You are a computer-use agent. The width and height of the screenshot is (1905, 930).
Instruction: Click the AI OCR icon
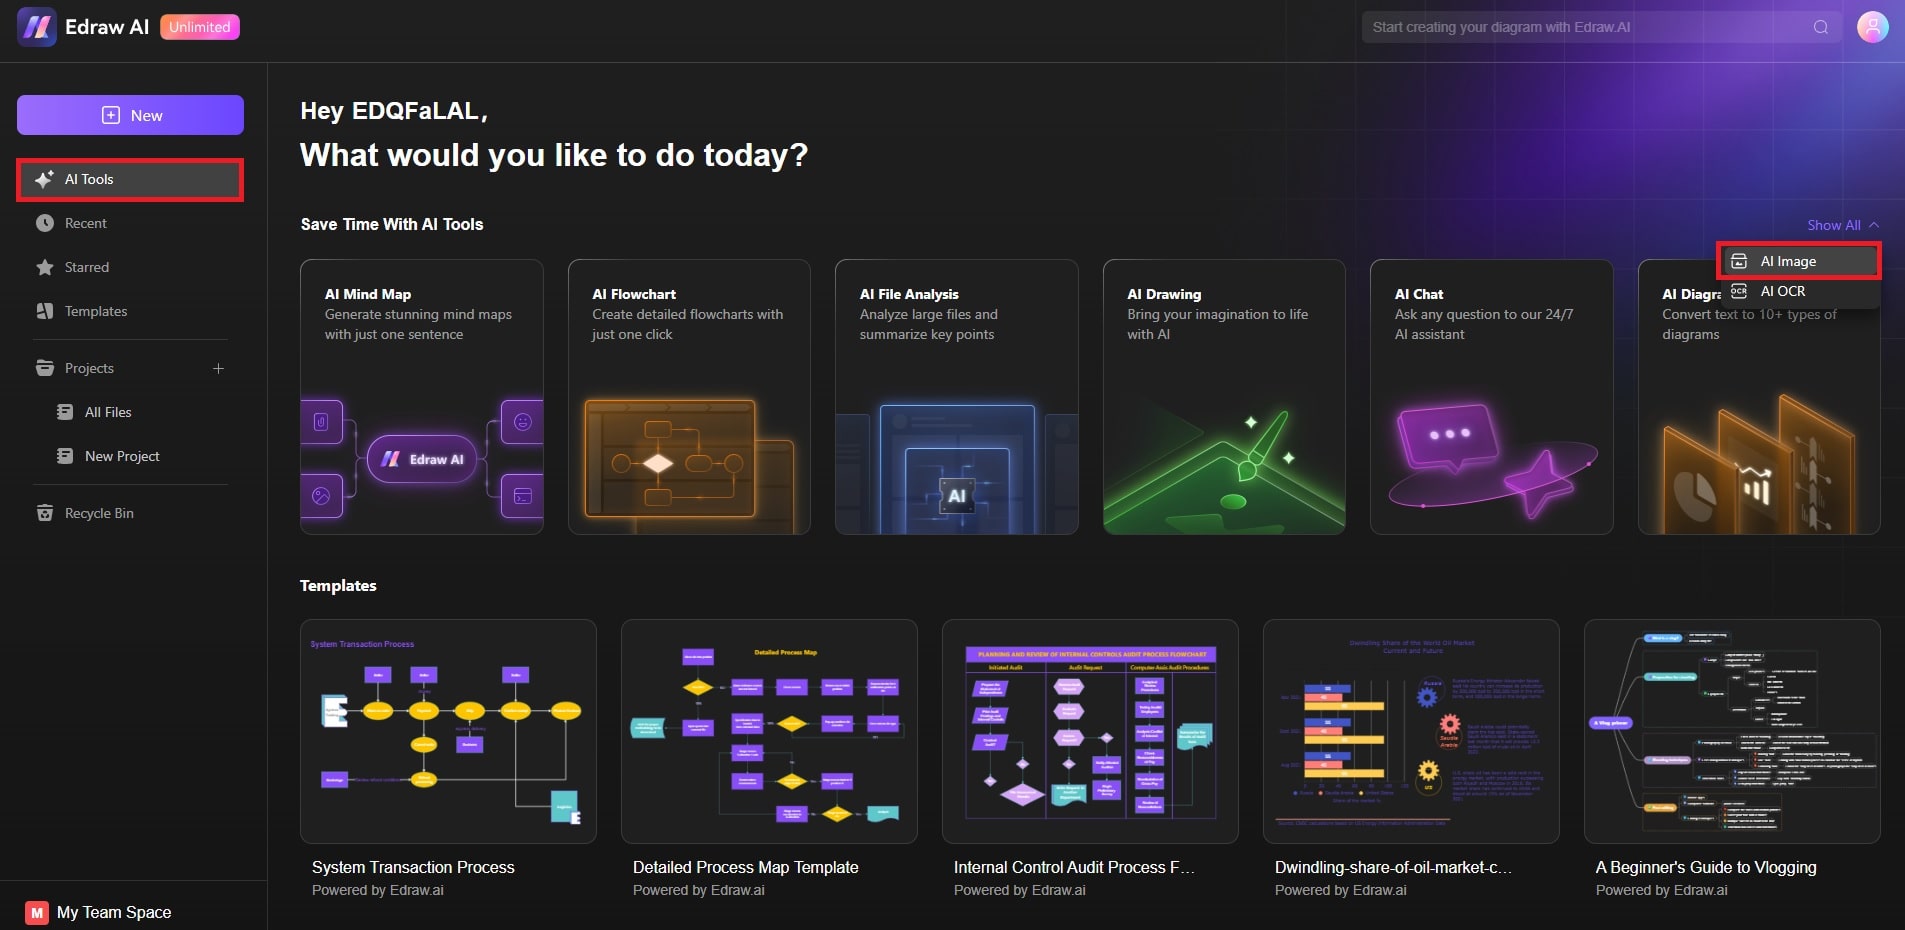click(1739, 291)
